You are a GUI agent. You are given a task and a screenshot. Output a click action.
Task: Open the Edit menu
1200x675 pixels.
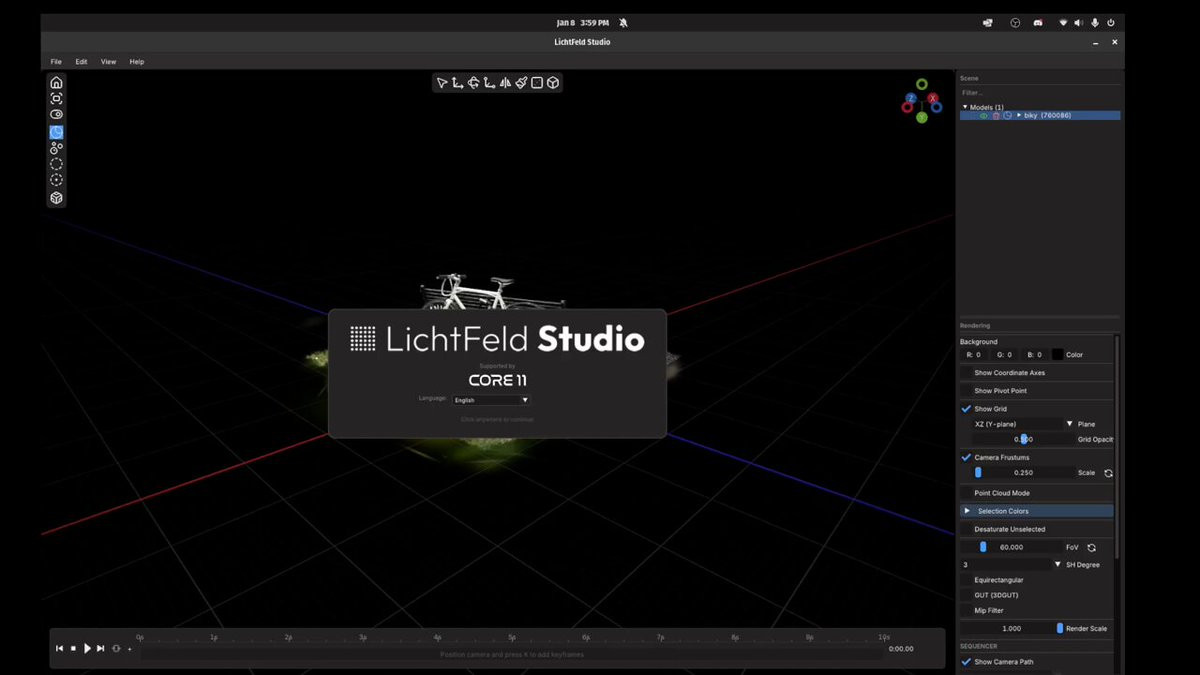tap(81, 62)
